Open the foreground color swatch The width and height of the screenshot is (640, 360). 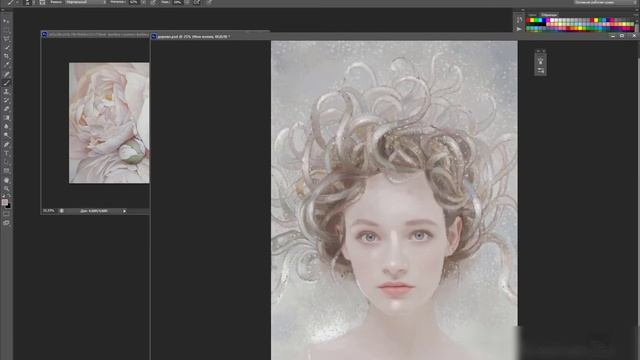(4, 202)
